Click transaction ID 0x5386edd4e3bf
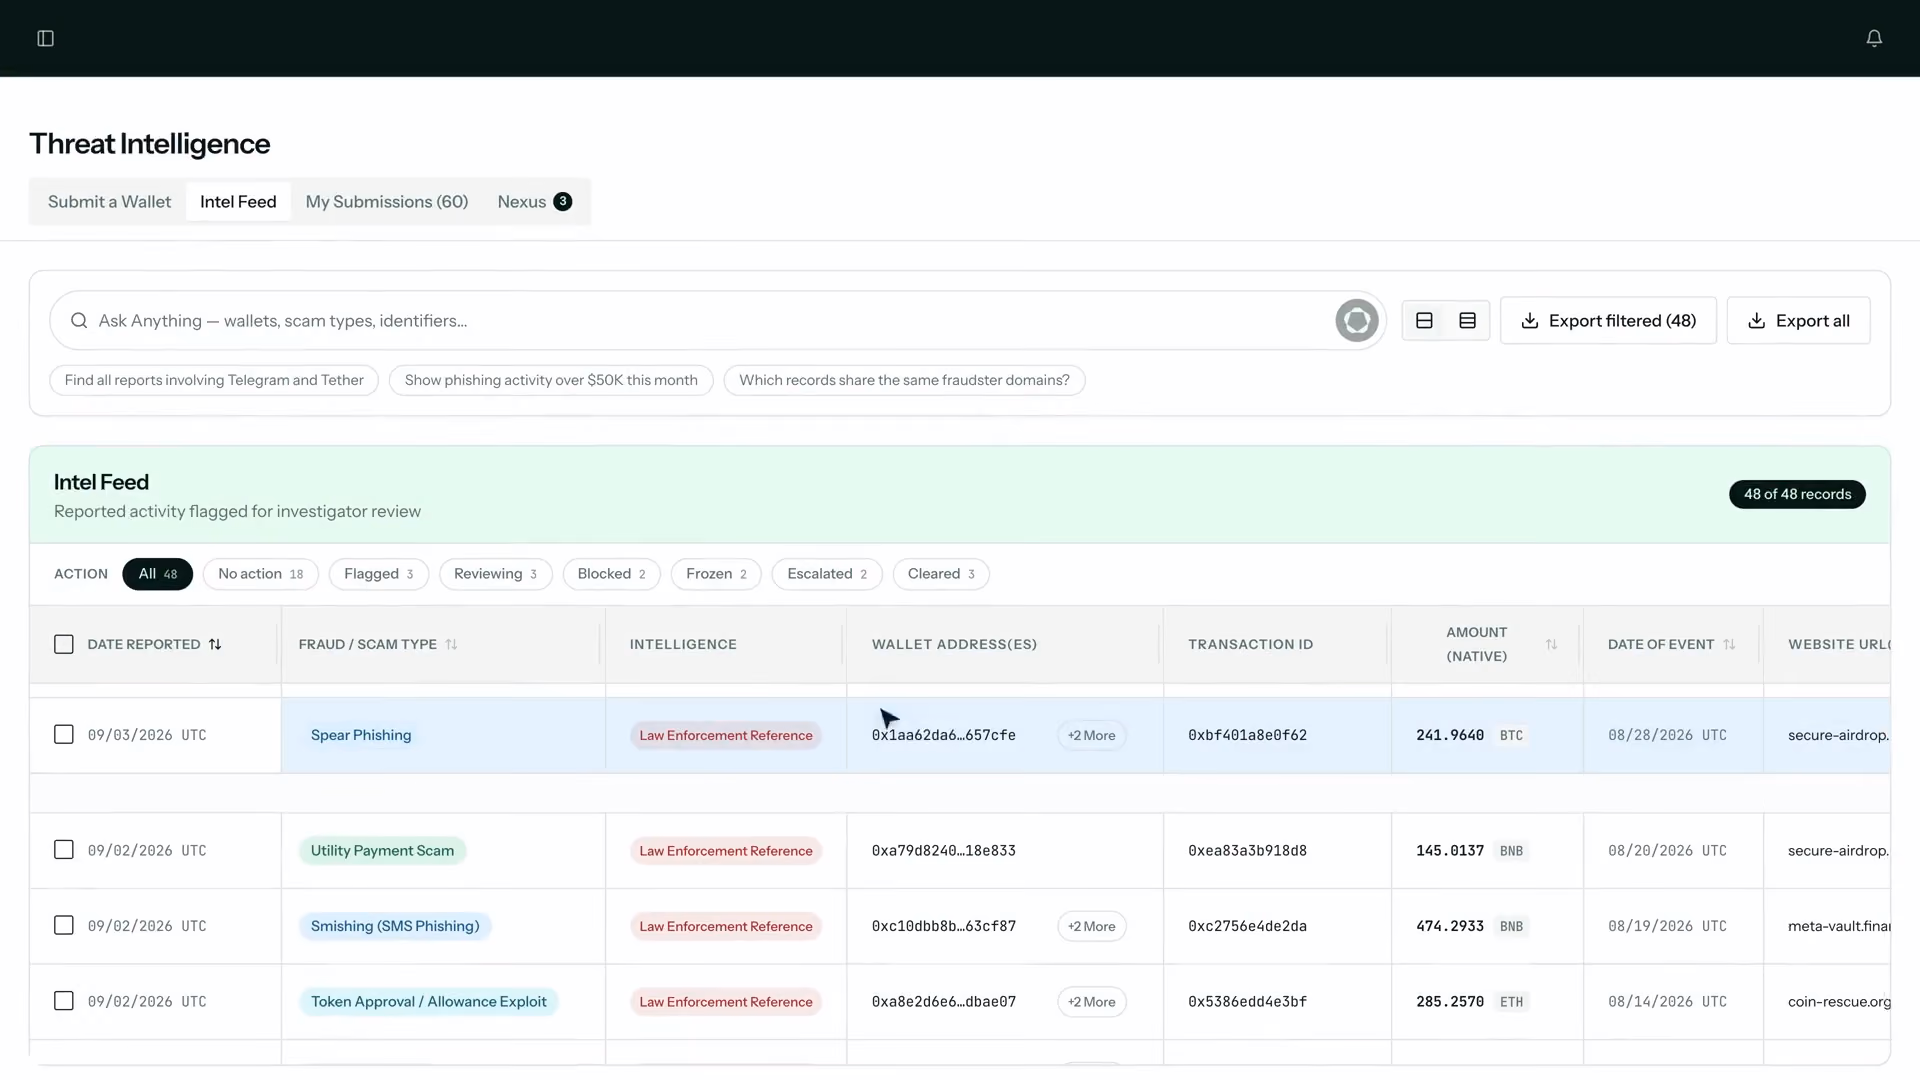1920x1080 pixels. (x=1247, y=1002)
